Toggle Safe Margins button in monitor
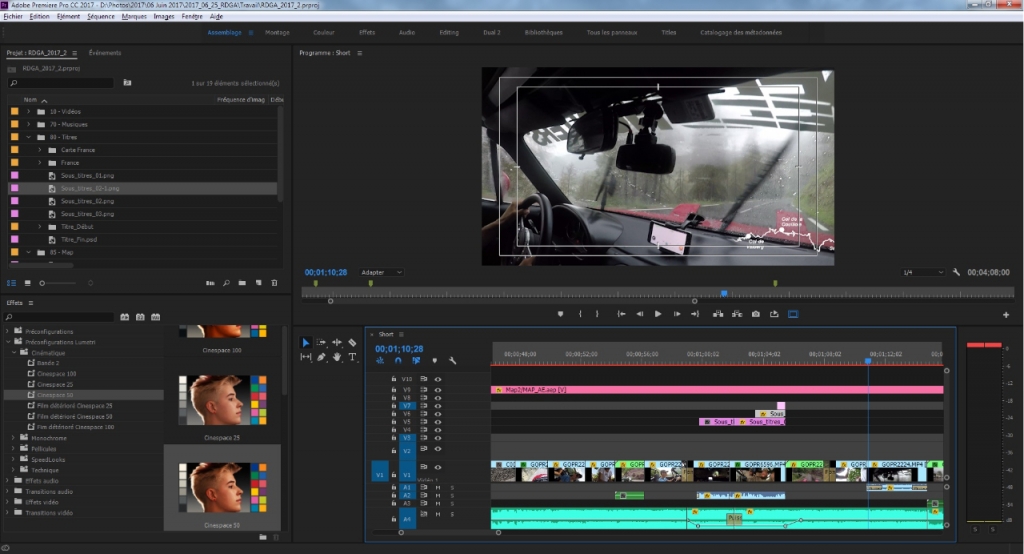The height and width of the screenshot is (554, 1024). click(x=793, y=314)
